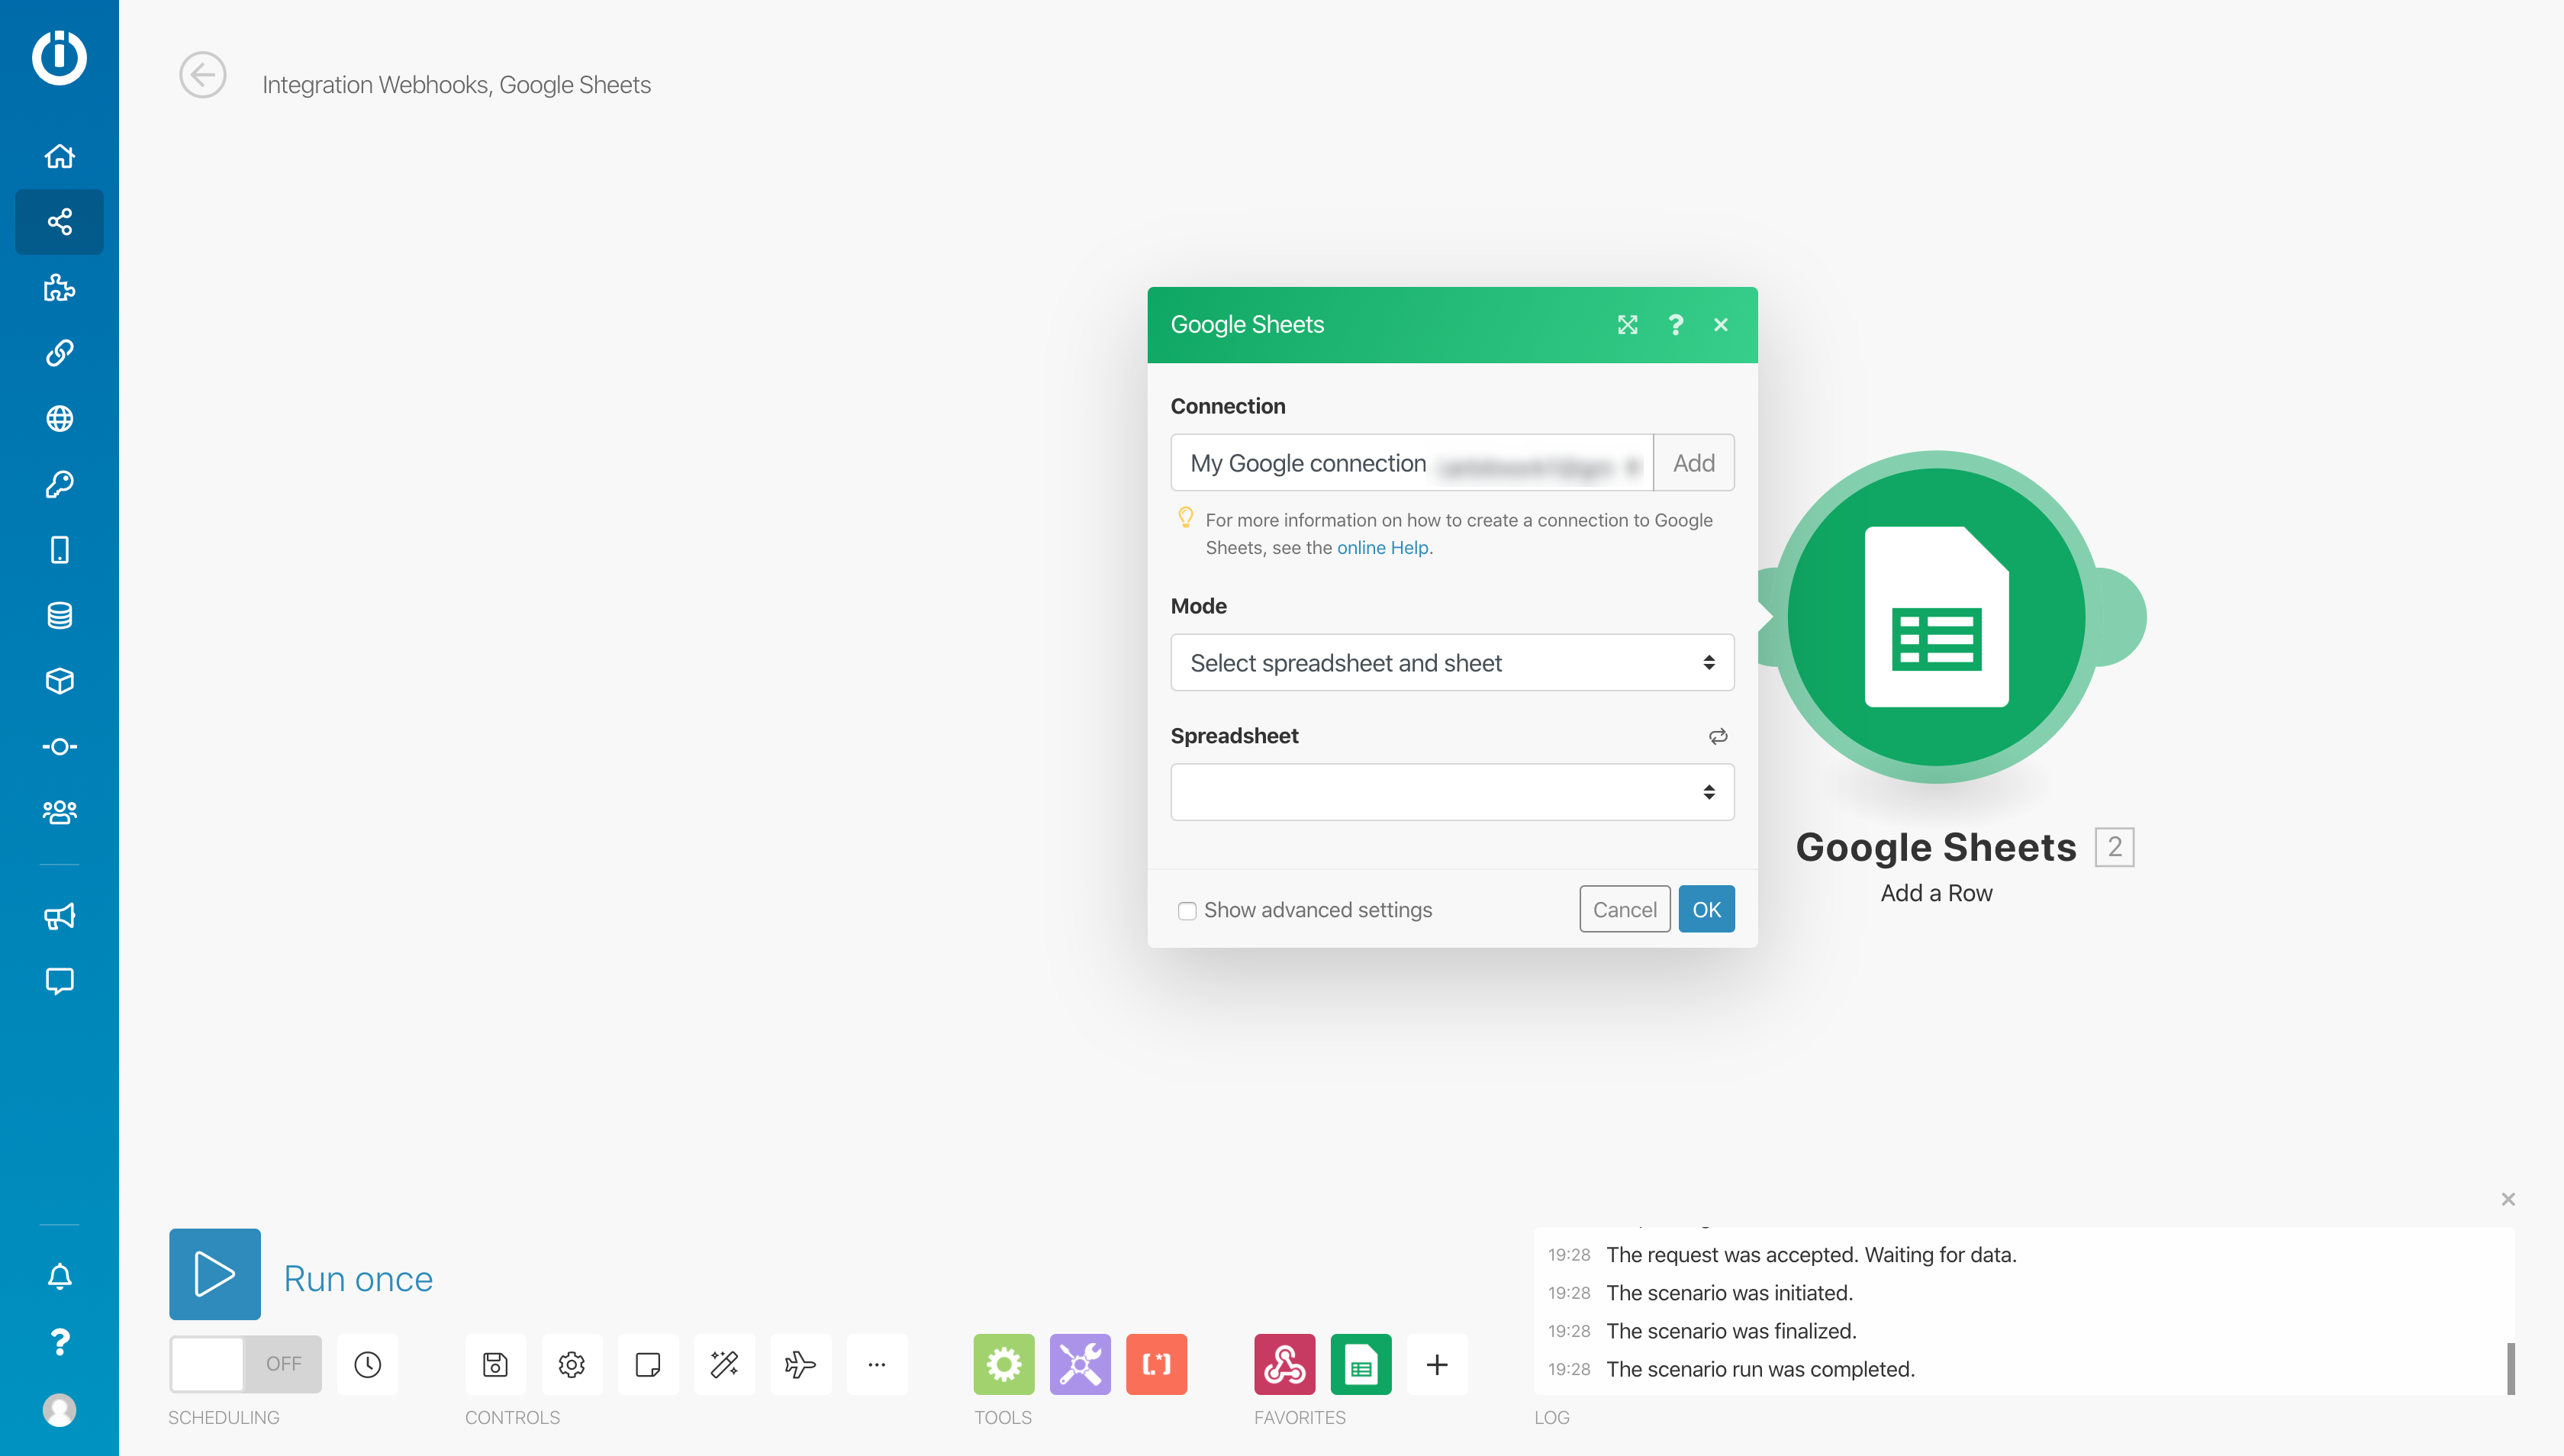This screenshot has width=2564, height=1456.
Task: Open scenario settings gear icon
Action: (x=572, y=1364)
